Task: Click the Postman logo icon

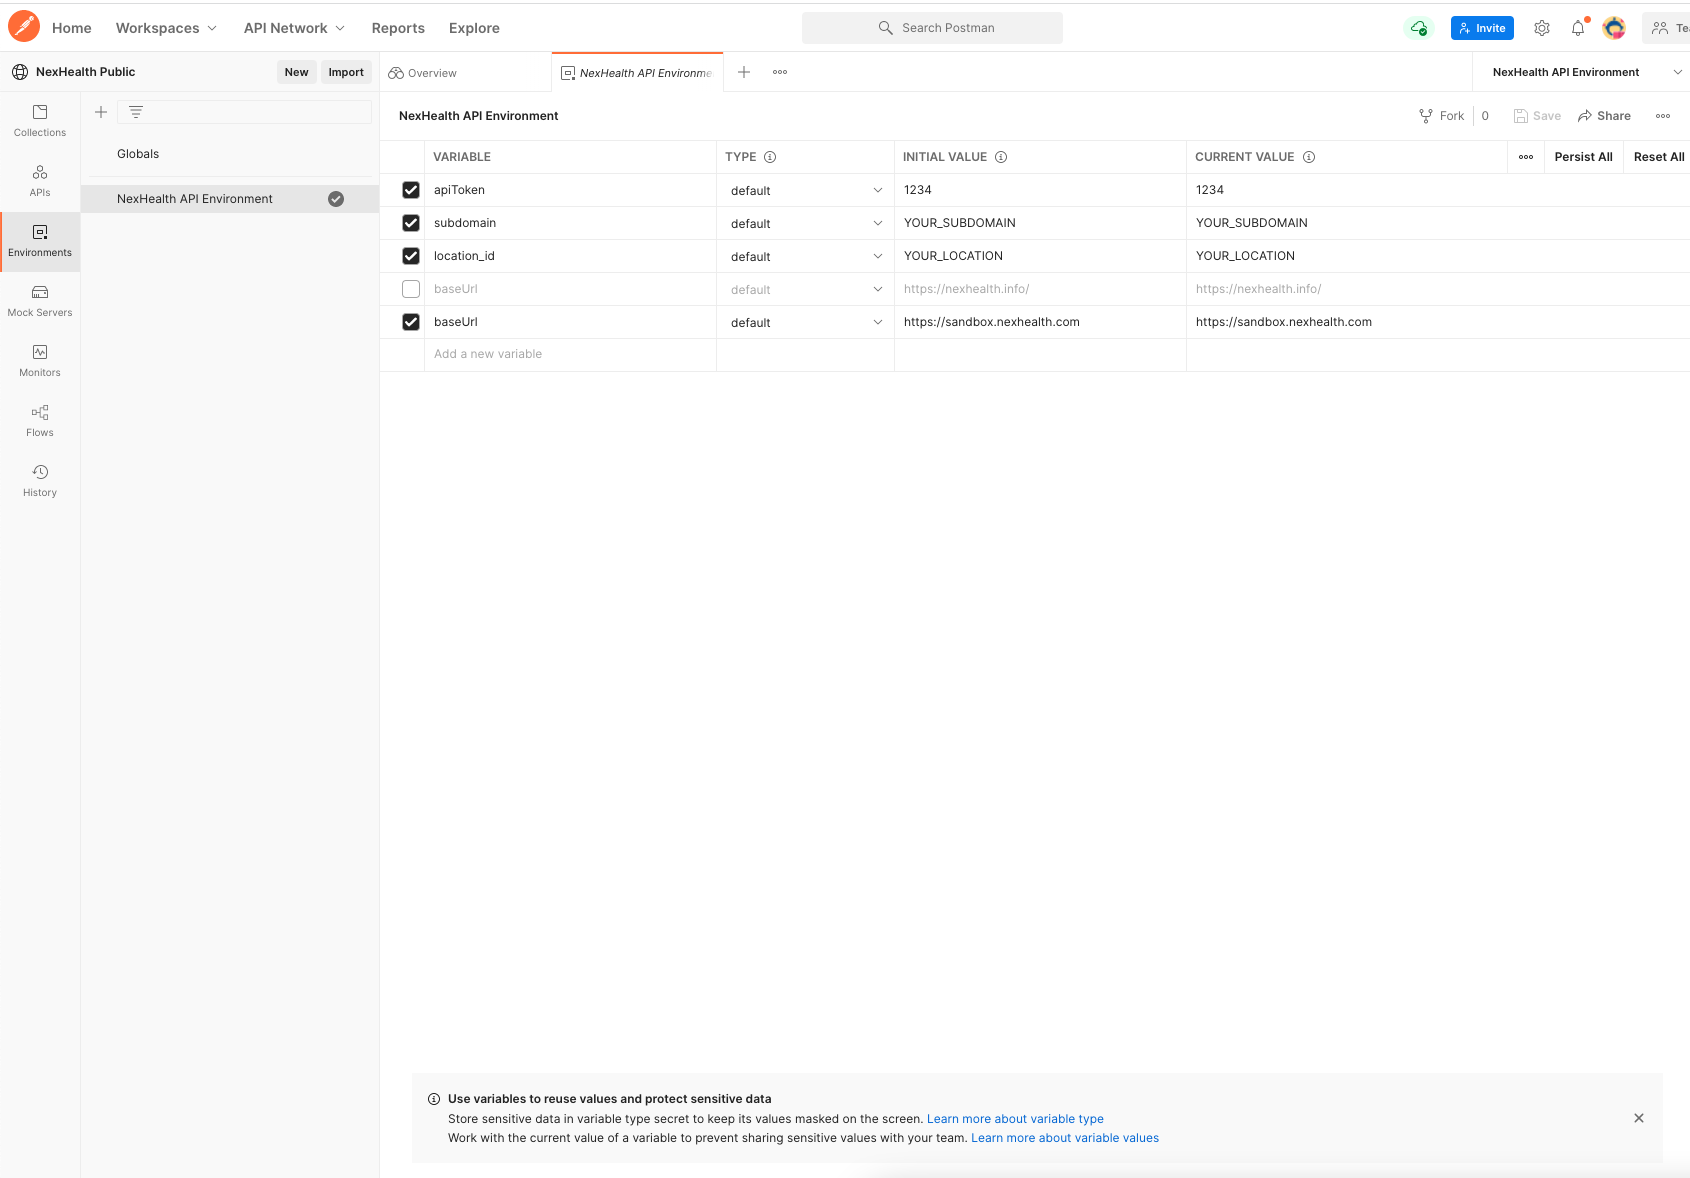Action: point(24,26)
